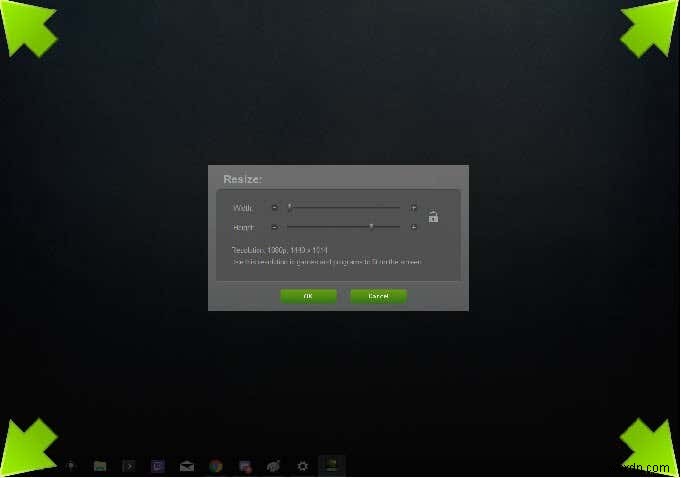Launch Chrome from the taskbar
681x478 pixels.
tap(216, 466)
